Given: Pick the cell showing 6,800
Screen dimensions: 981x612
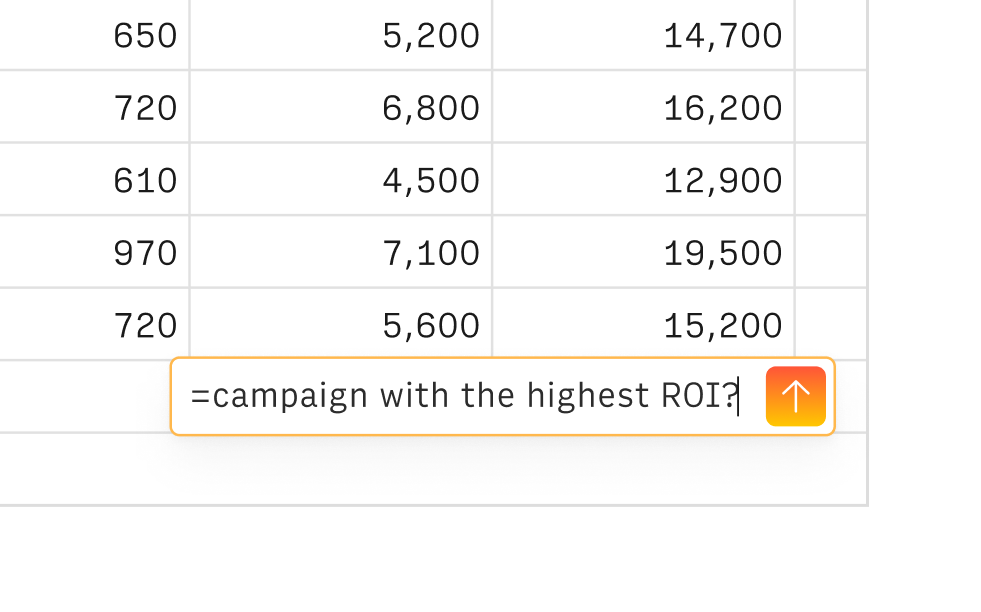Looking at the screenshot, I should (x=340, y=108).
